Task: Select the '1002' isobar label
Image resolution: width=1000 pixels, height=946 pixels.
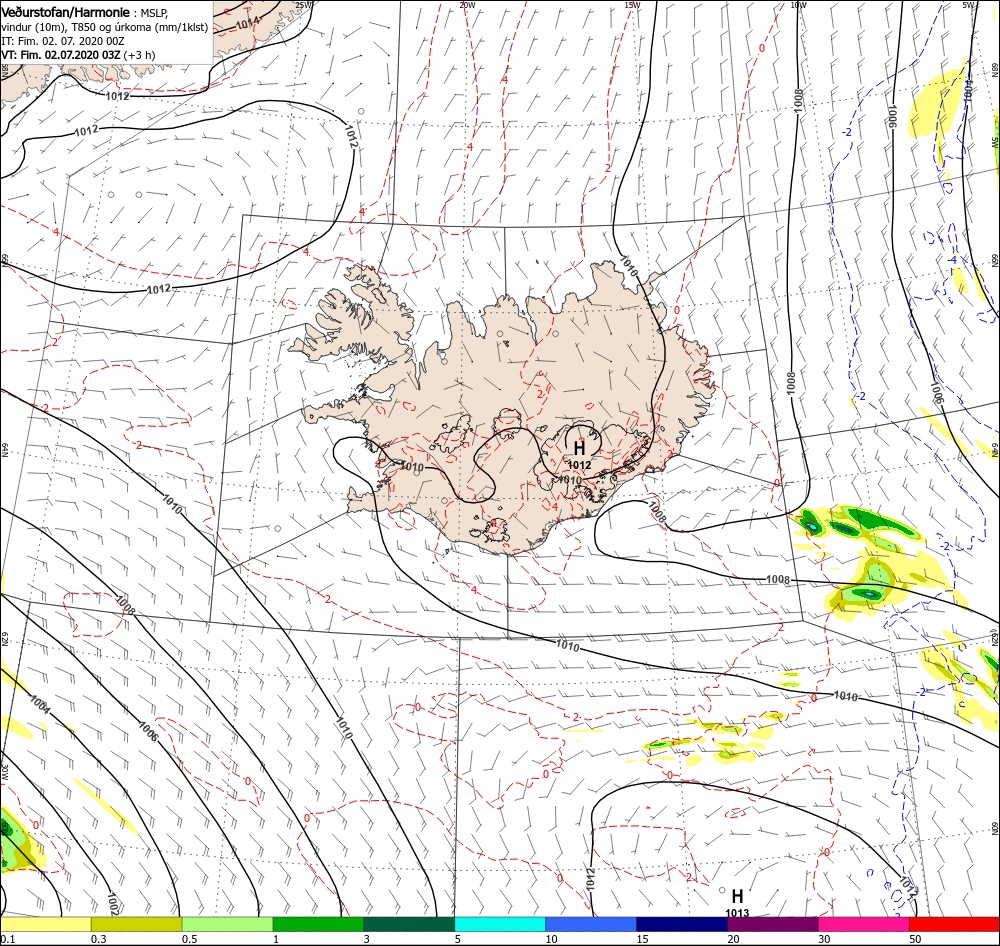Action: [112, 903]
